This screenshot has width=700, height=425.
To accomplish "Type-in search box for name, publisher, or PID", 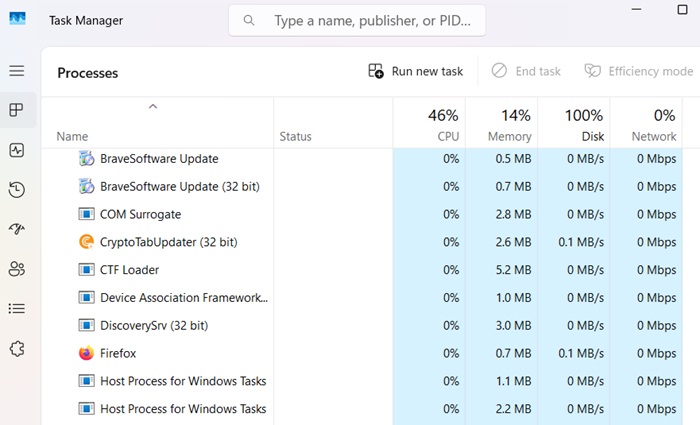I will point(357,21).
